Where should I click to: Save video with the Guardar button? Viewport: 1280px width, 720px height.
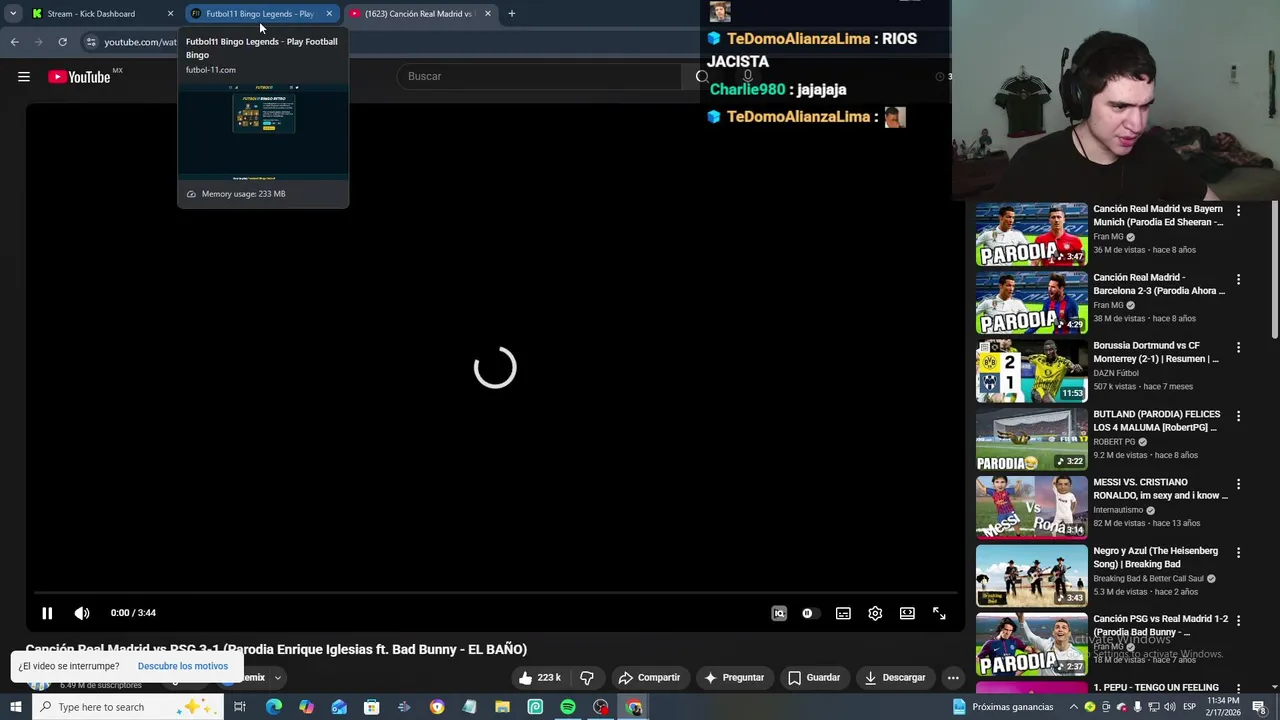point(813,677)
